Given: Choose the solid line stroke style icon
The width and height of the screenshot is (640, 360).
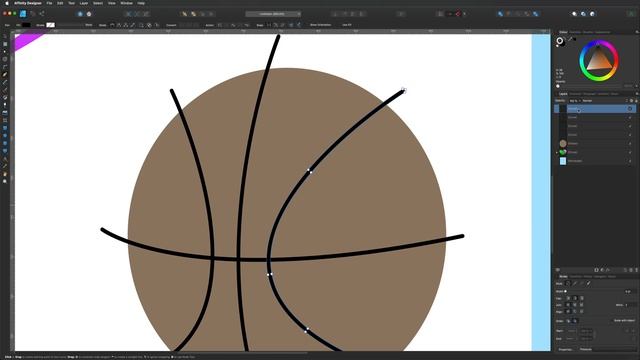Looking at the screenshot, I should (575, 283).
